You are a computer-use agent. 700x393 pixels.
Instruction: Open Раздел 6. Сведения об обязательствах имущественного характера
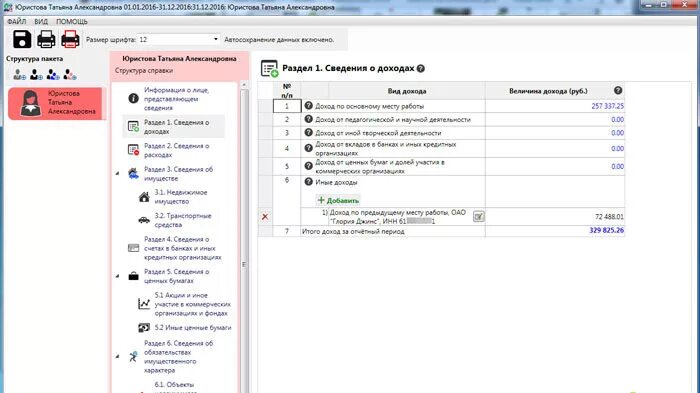178,357
